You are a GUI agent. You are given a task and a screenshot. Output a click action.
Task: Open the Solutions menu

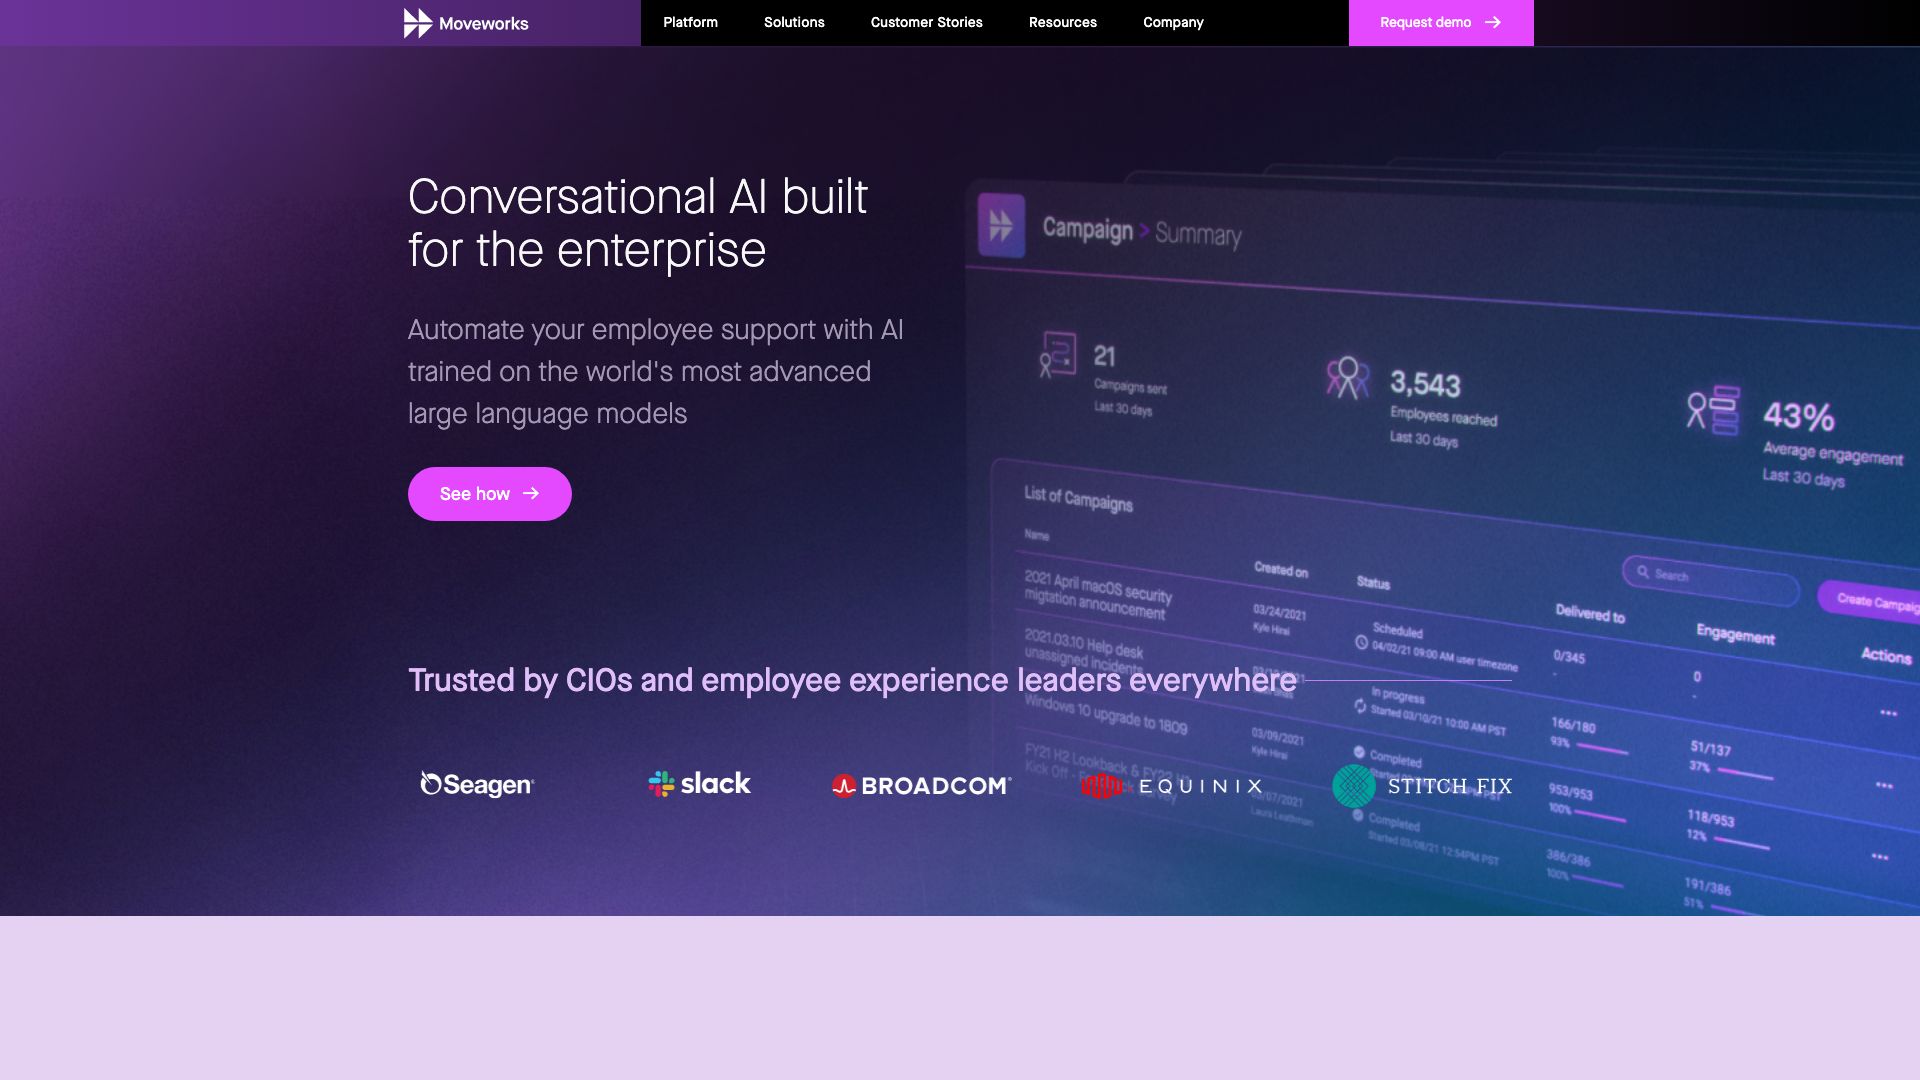[794, 22]
